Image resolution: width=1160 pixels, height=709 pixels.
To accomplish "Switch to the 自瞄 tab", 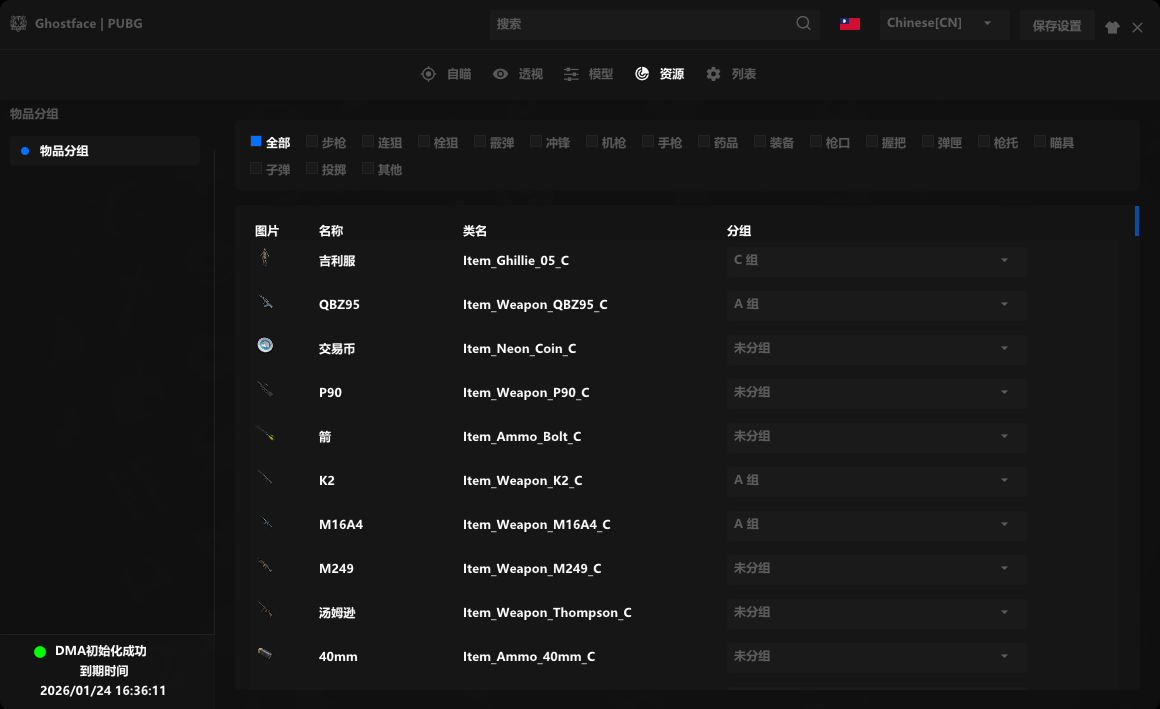I will point(446,74).
